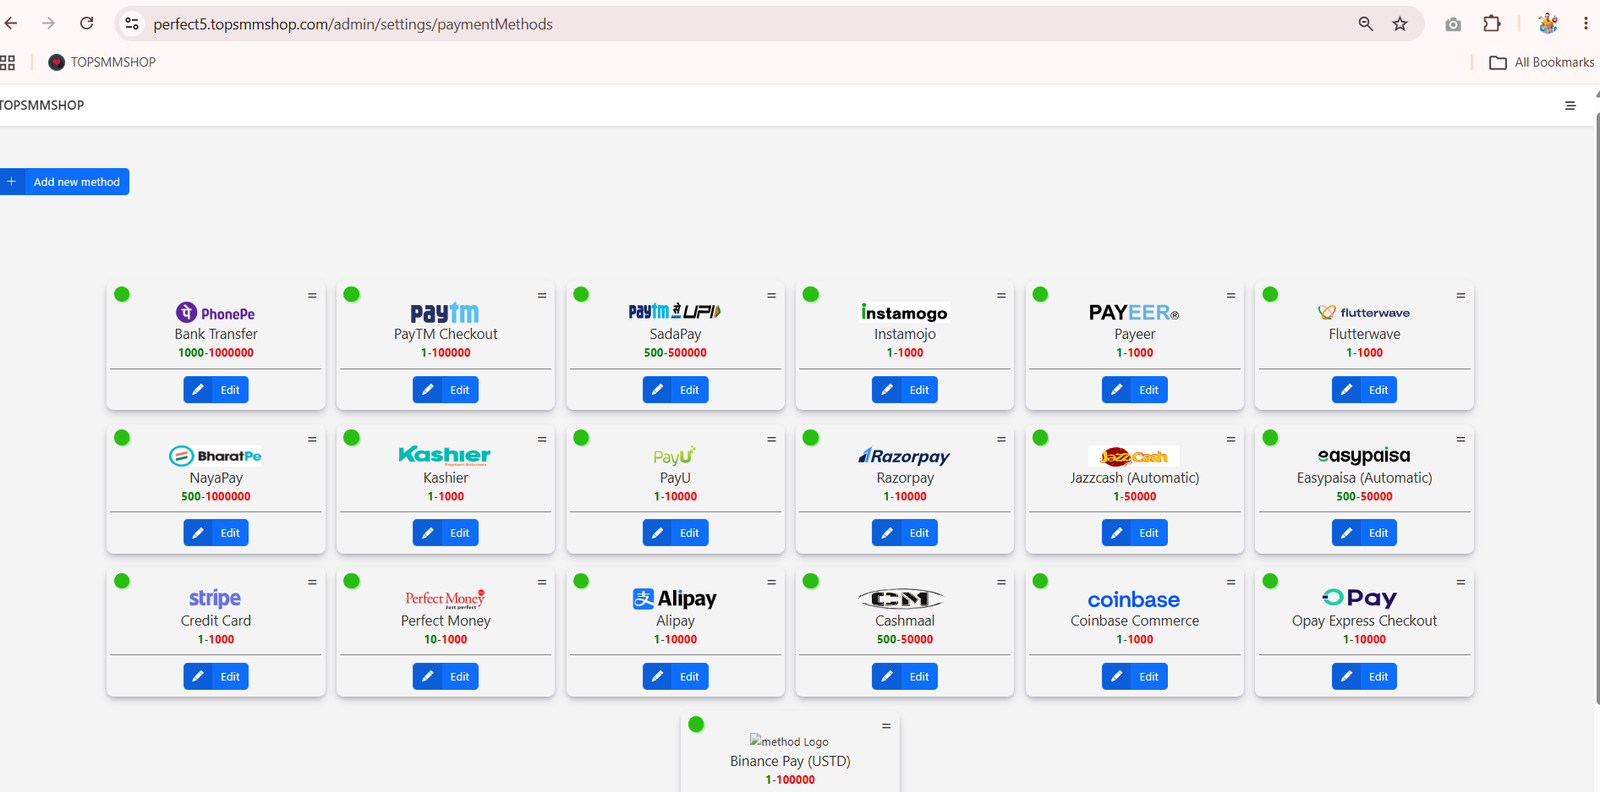This screenshot has height=792, width=1600.
Task: Click the camera icon in browser toolbar
Action: click(x=1453, y=24)
